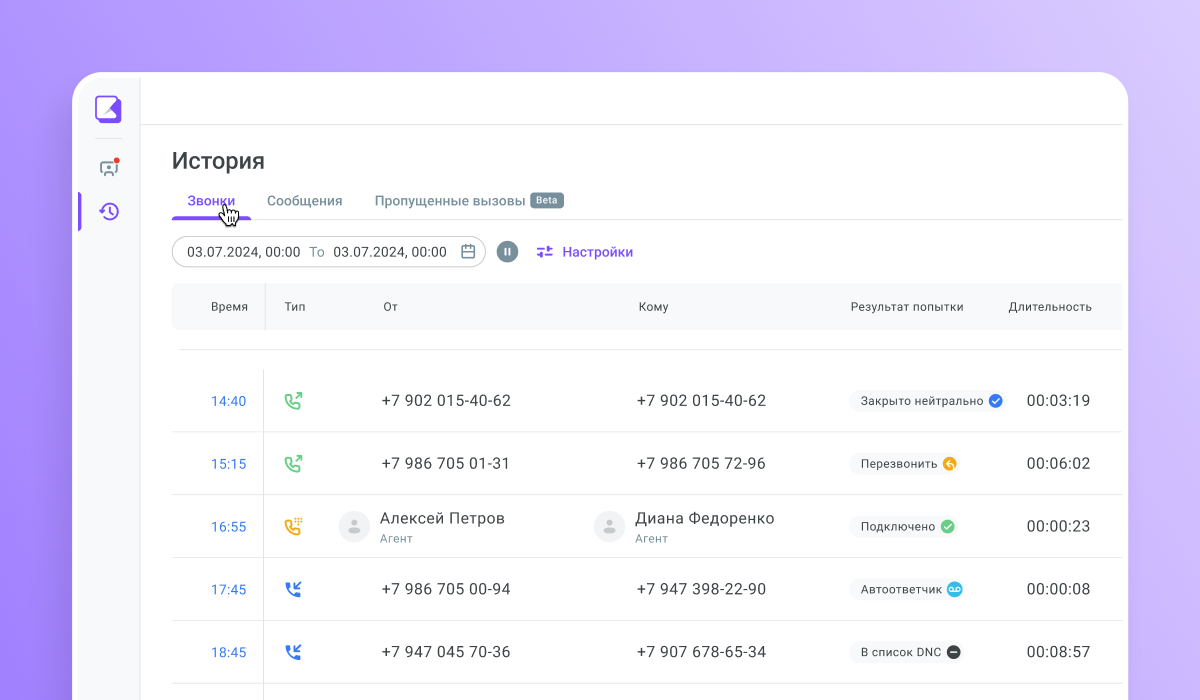Image resolution: width=1200 pixels, height=700 pixels.
Task: Open the agent chat sidebar icon
Action: [109, 167]
